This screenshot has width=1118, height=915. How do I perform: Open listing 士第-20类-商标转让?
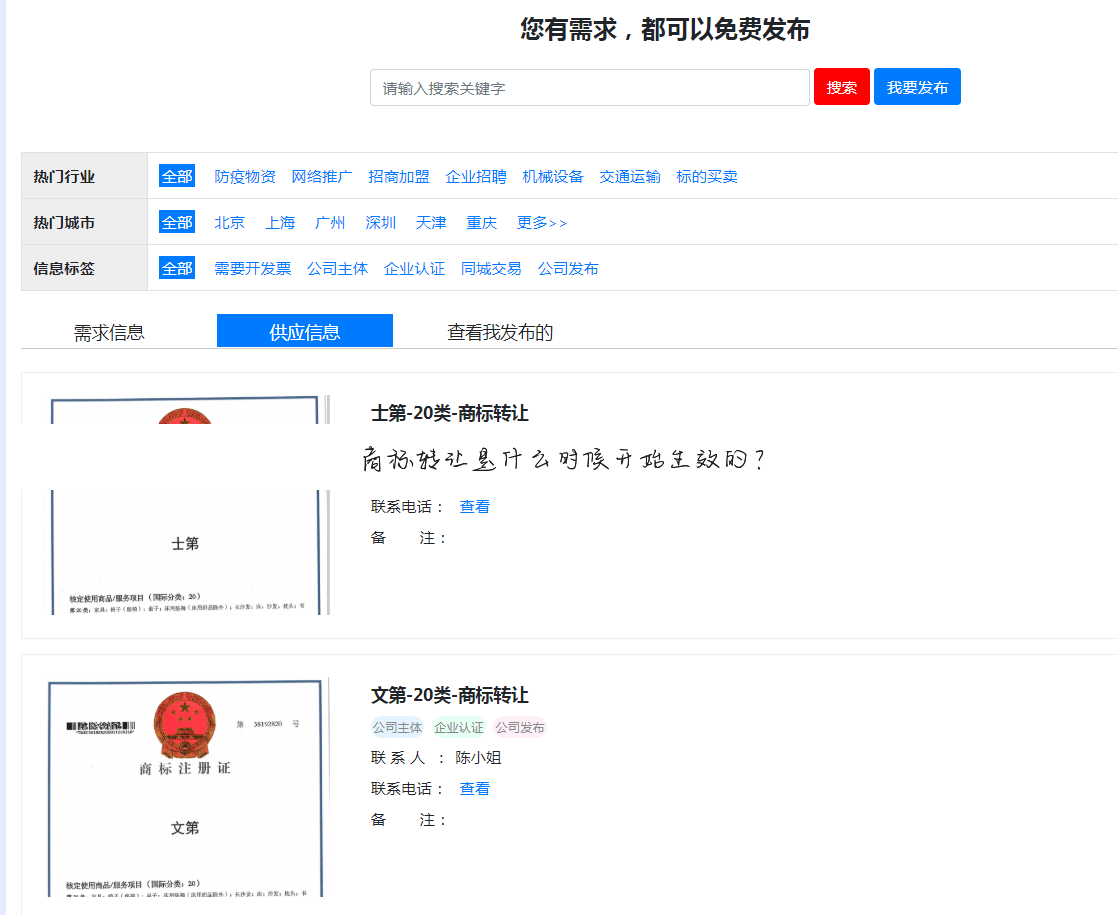click(450, 413)
